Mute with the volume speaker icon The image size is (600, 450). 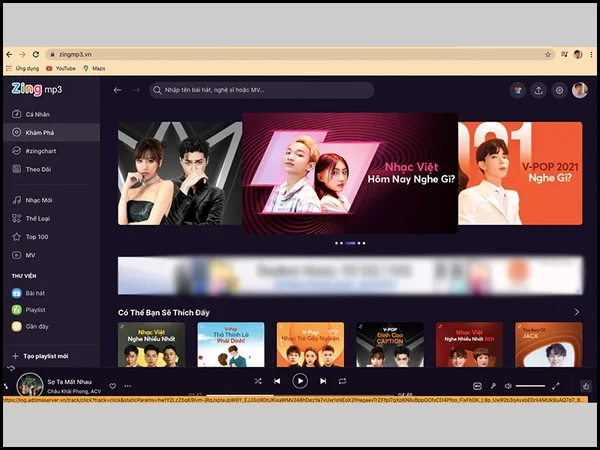[x=508, y=386]
